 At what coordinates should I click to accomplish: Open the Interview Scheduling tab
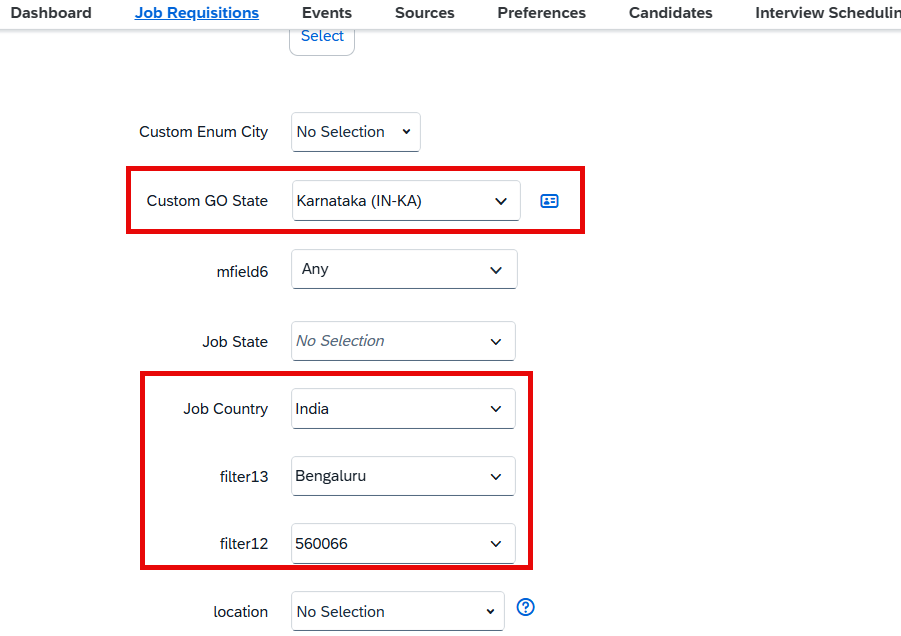pos(827,13)
